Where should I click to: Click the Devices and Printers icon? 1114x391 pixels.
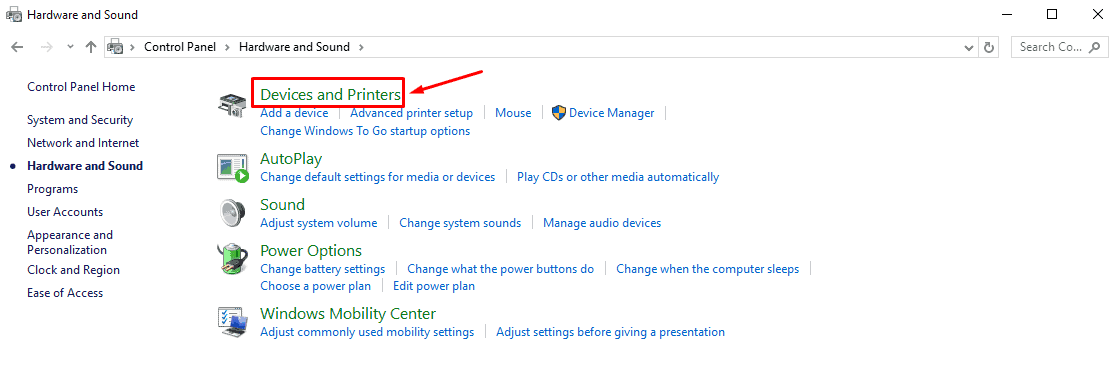click(x=232, y=105)
